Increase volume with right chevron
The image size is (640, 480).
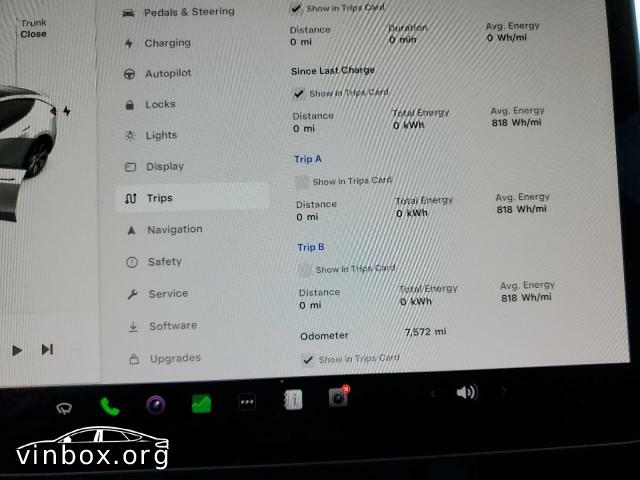coord(503,391)
